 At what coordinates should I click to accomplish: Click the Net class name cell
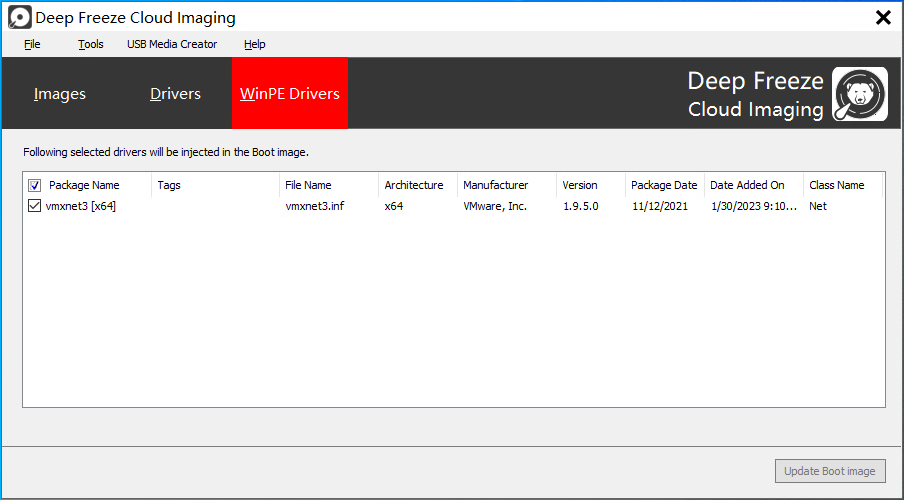[818, 206]
